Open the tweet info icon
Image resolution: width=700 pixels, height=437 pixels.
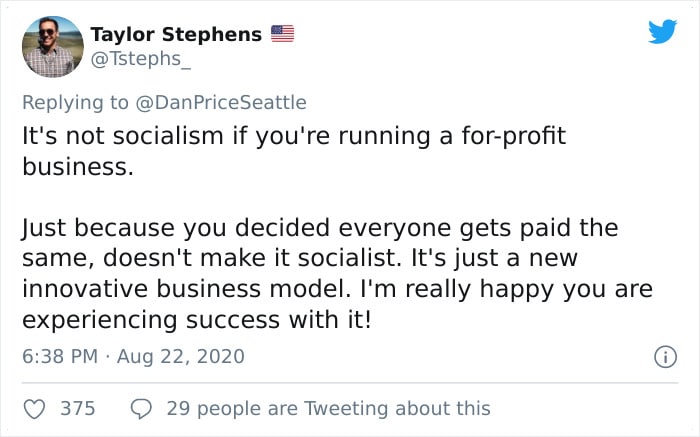(665, 357)
